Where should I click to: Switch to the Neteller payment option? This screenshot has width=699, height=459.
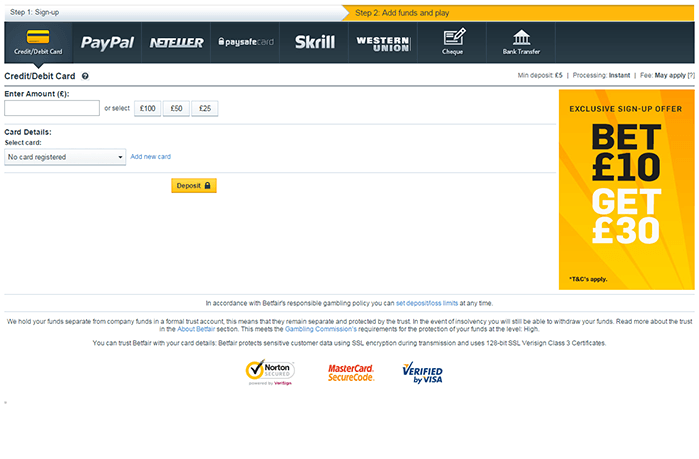(x=176, y=42)
